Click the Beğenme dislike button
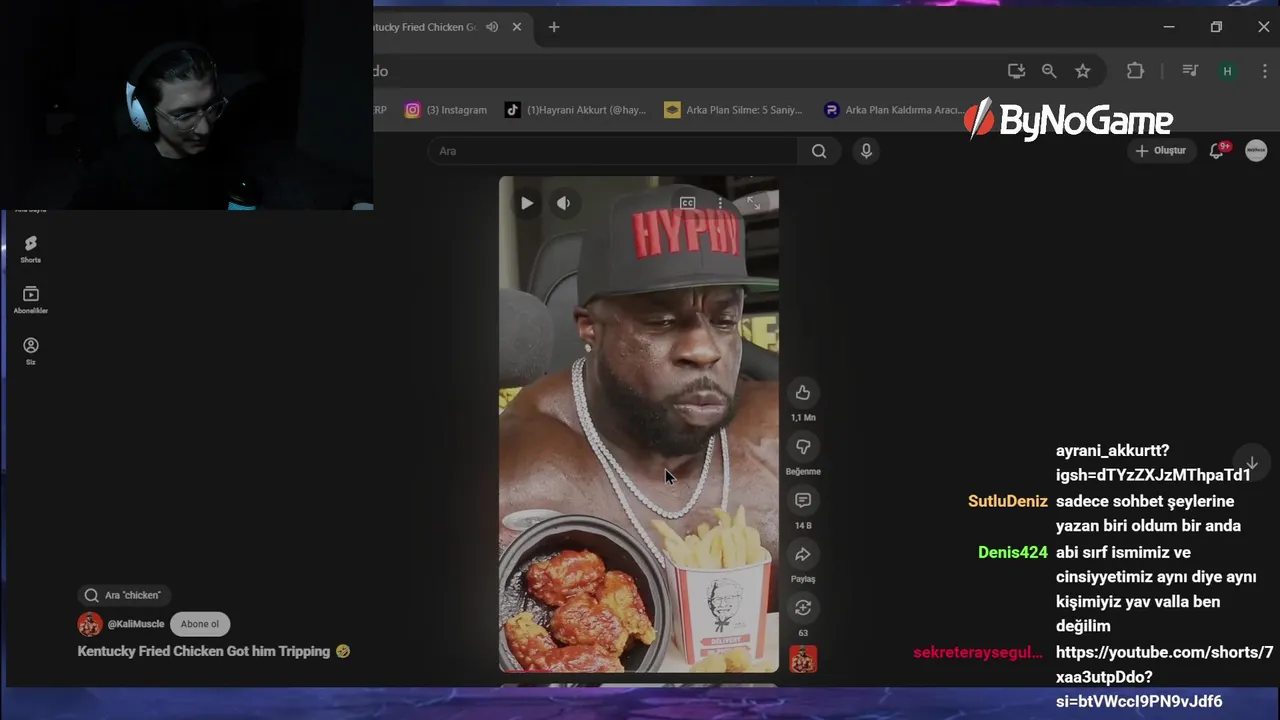This screenshot has width=1280, height=720. click(x=803, y=447)
